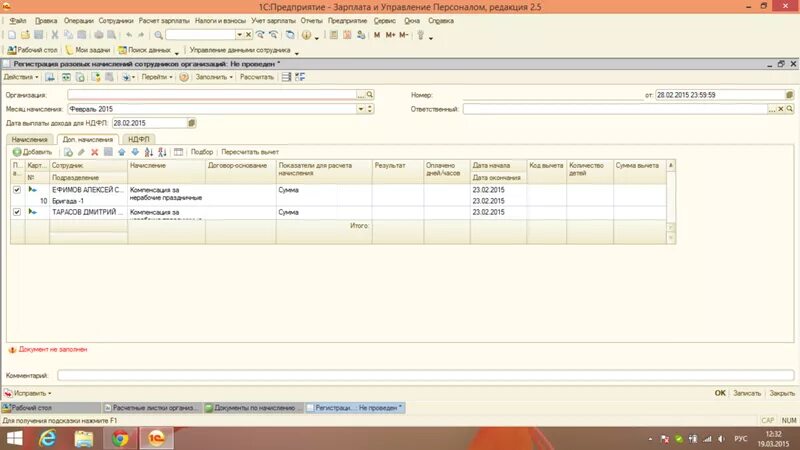Open date picker for Дата выплаты дохода

click(192, 123)
